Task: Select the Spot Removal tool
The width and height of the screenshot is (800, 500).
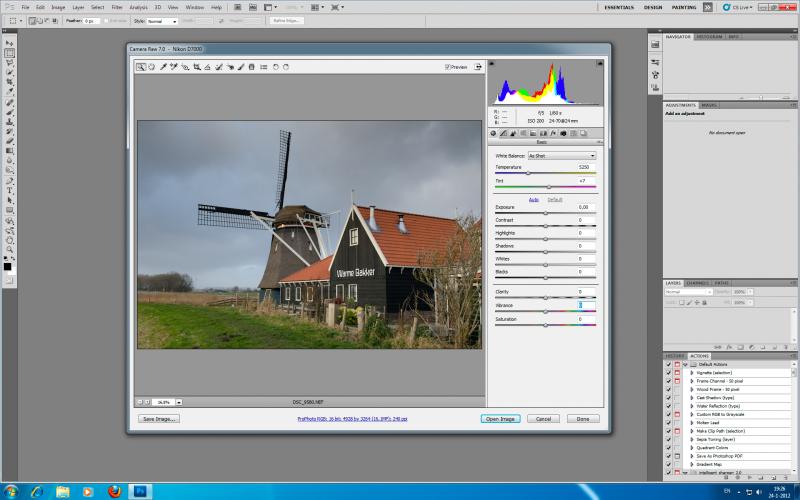Action: point(218,67)
